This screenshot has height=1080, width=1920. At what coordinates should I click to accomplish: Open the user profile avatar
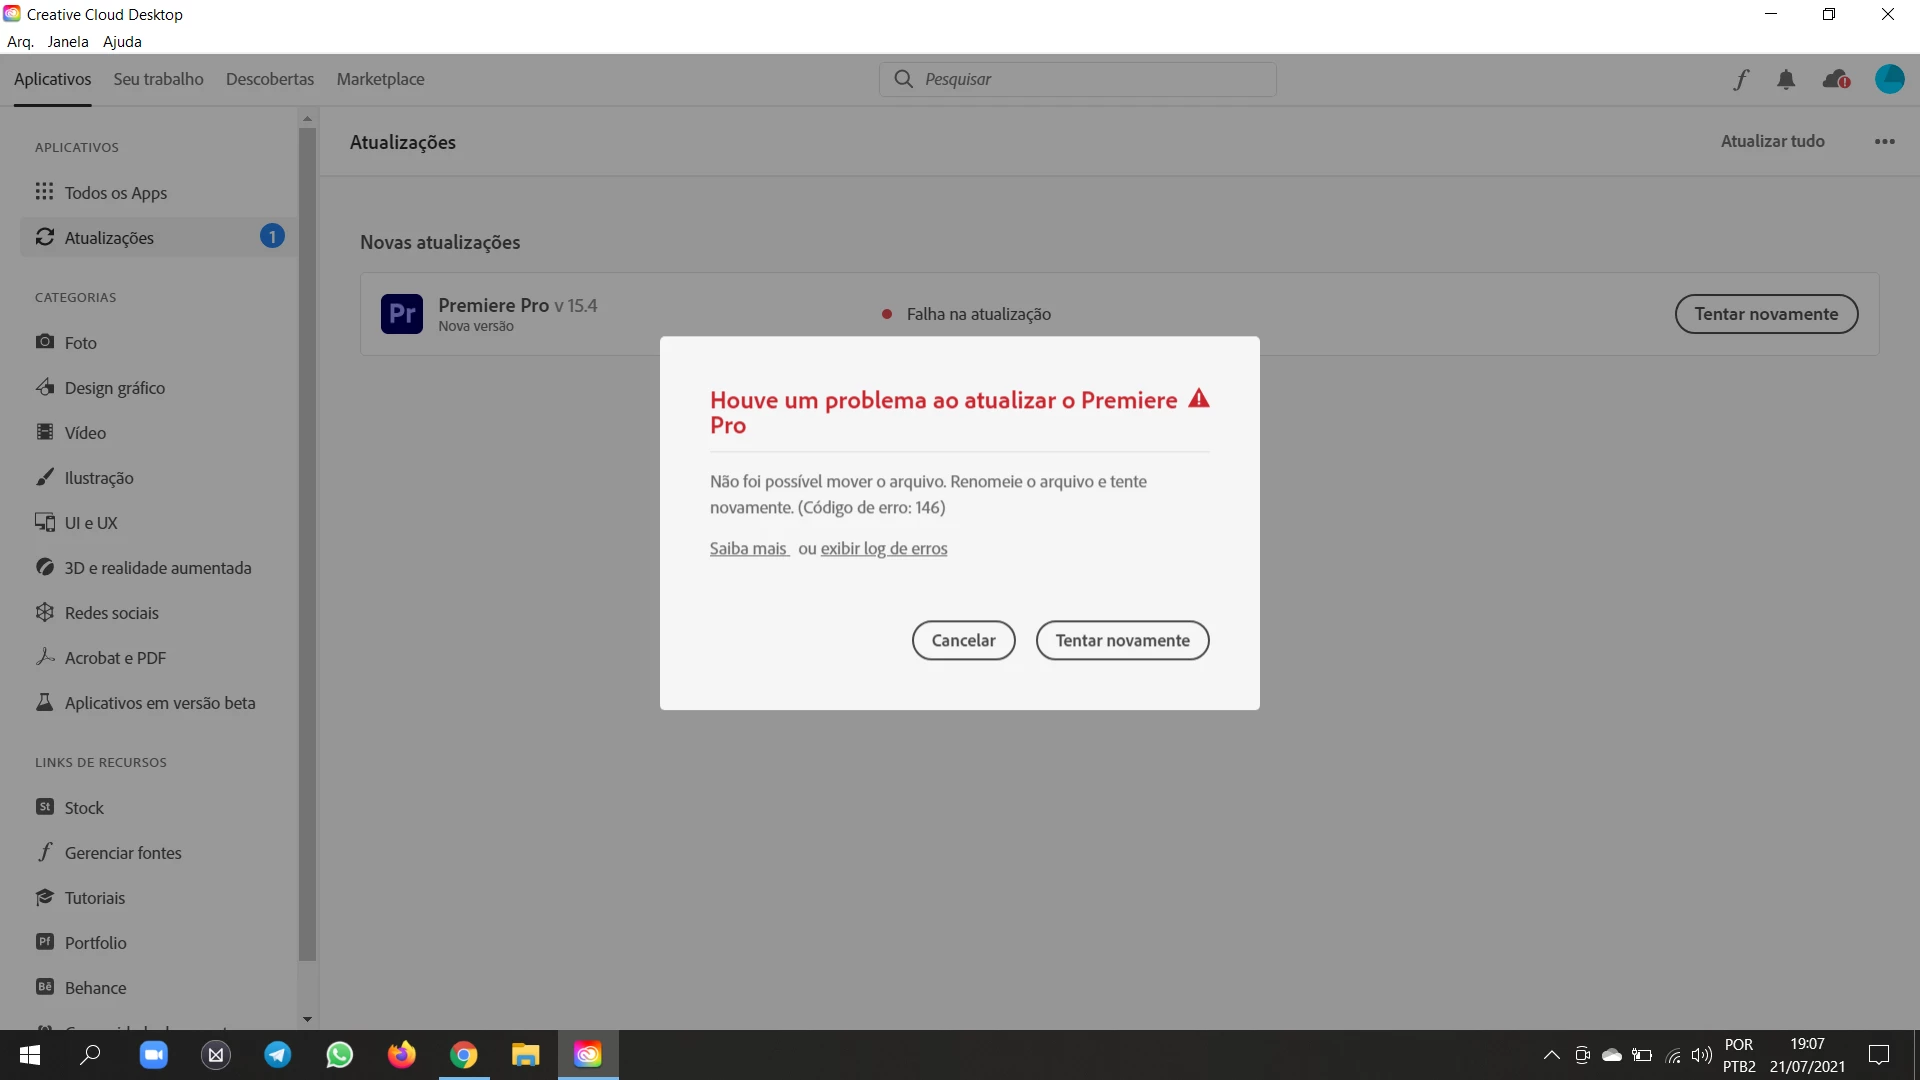(x=1889, y=79)
